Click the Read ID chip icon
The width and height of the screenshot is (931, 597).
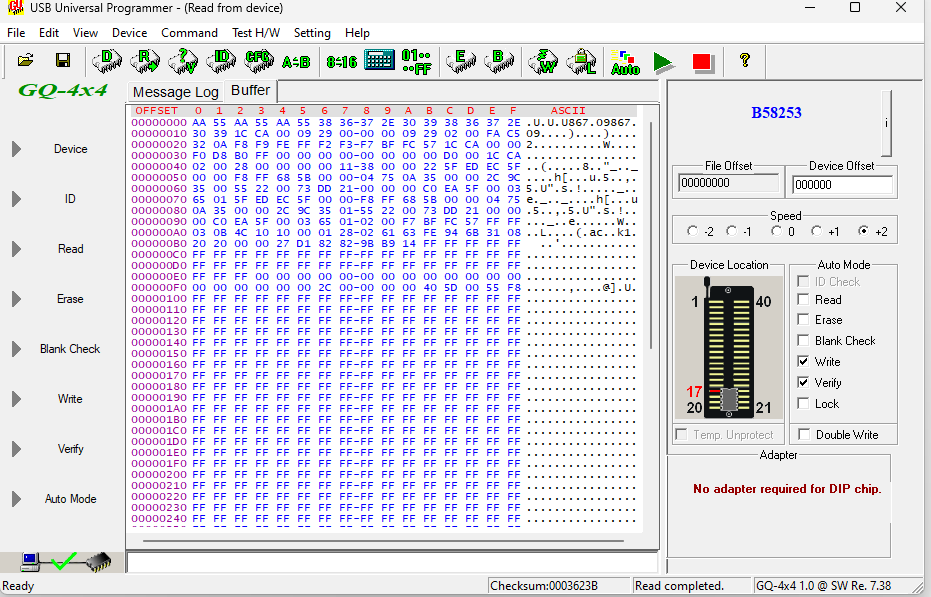click(221, 61)
